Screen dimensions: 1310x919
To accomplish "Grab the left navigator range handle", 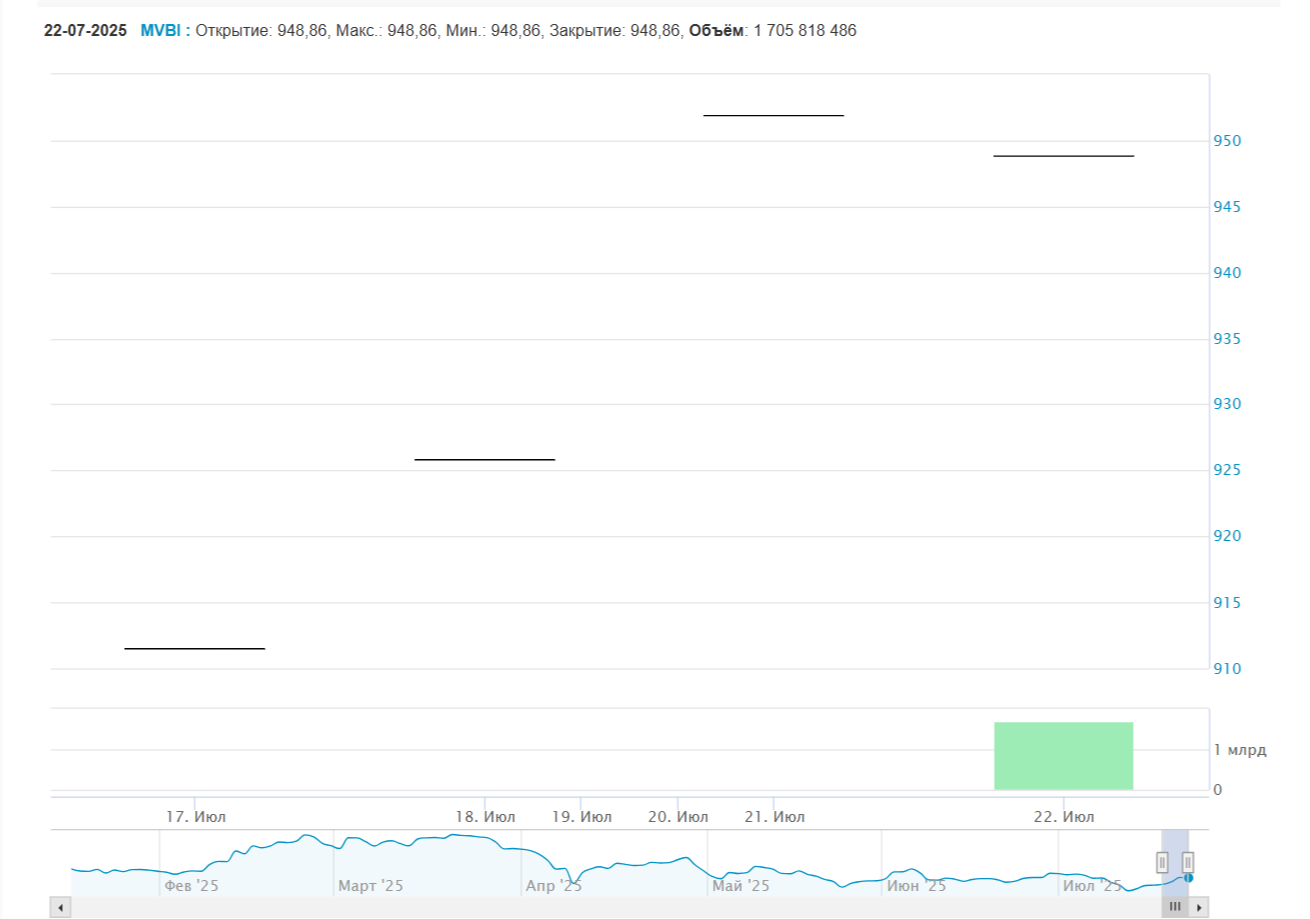I will [1162, 862].
